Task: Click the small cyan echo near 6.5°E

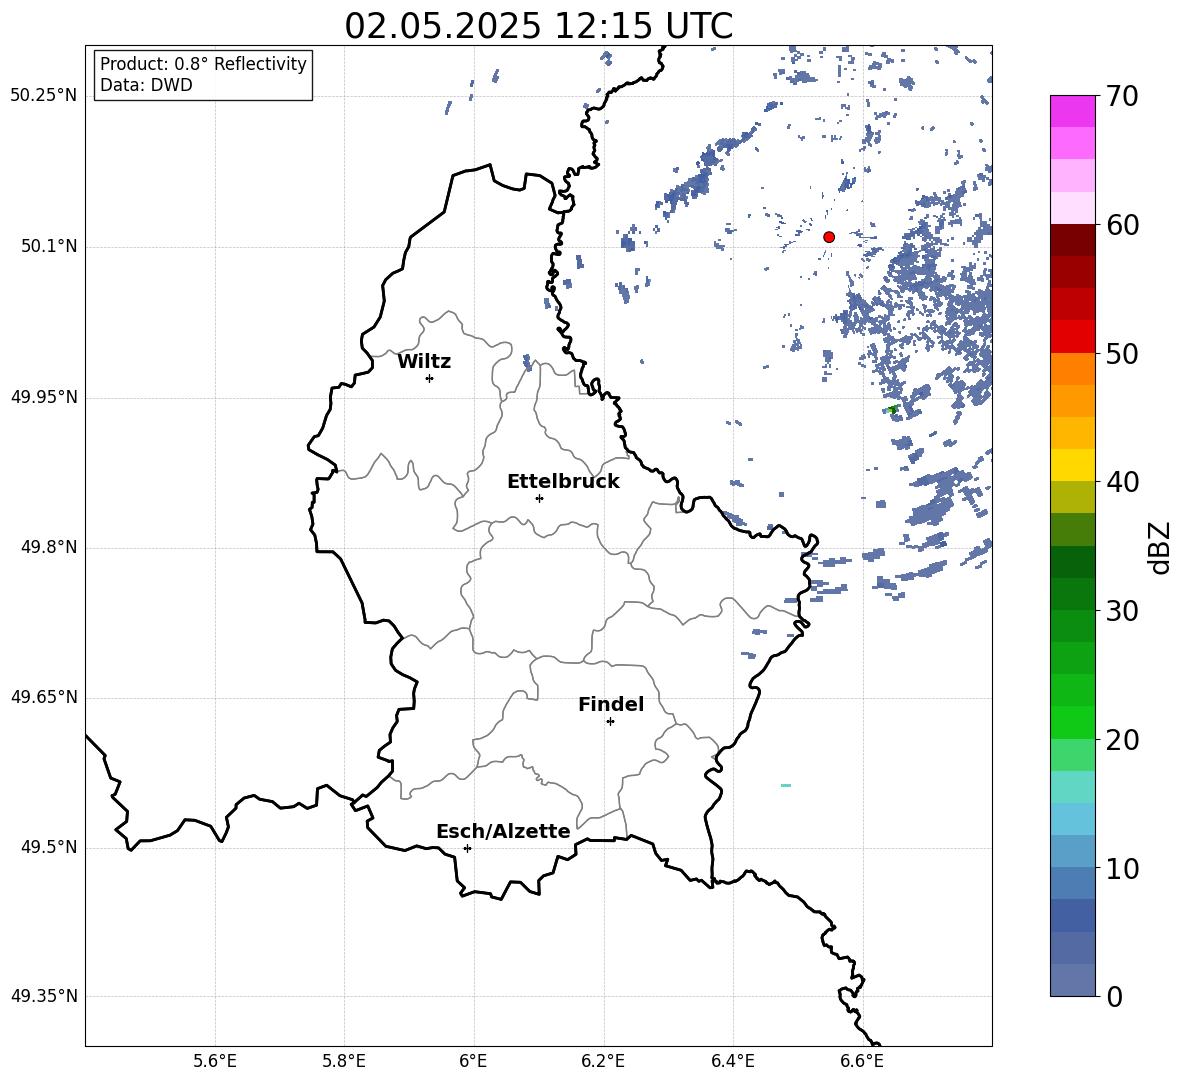Action: [x=785, y=786]
